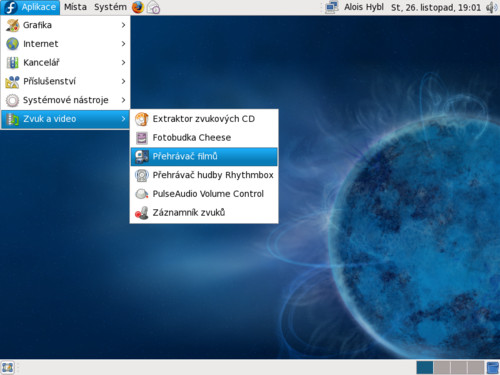This screenshot has width=500, height=375.
Task: Open the Příslušenství submenu
Action: tap(65, 81)
